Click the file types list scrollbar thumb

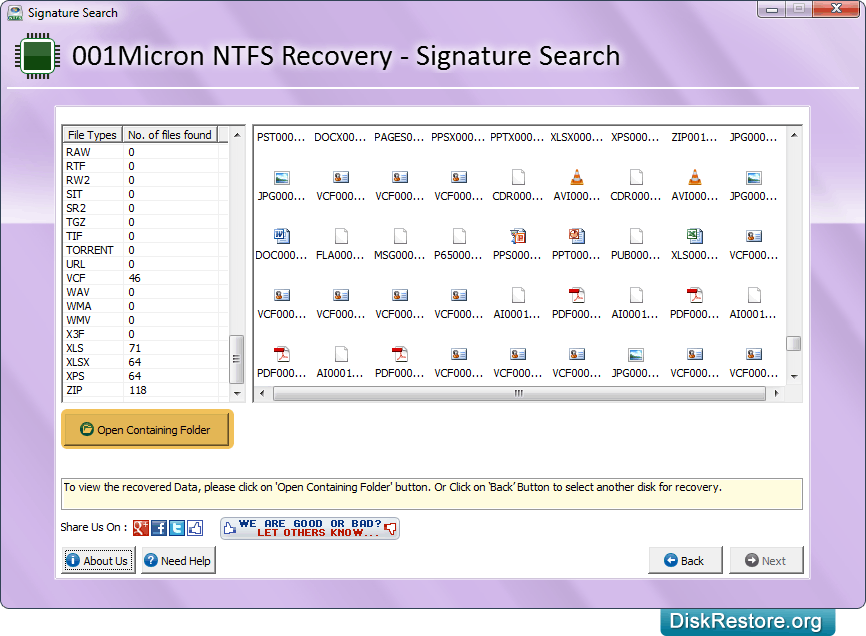236,359
